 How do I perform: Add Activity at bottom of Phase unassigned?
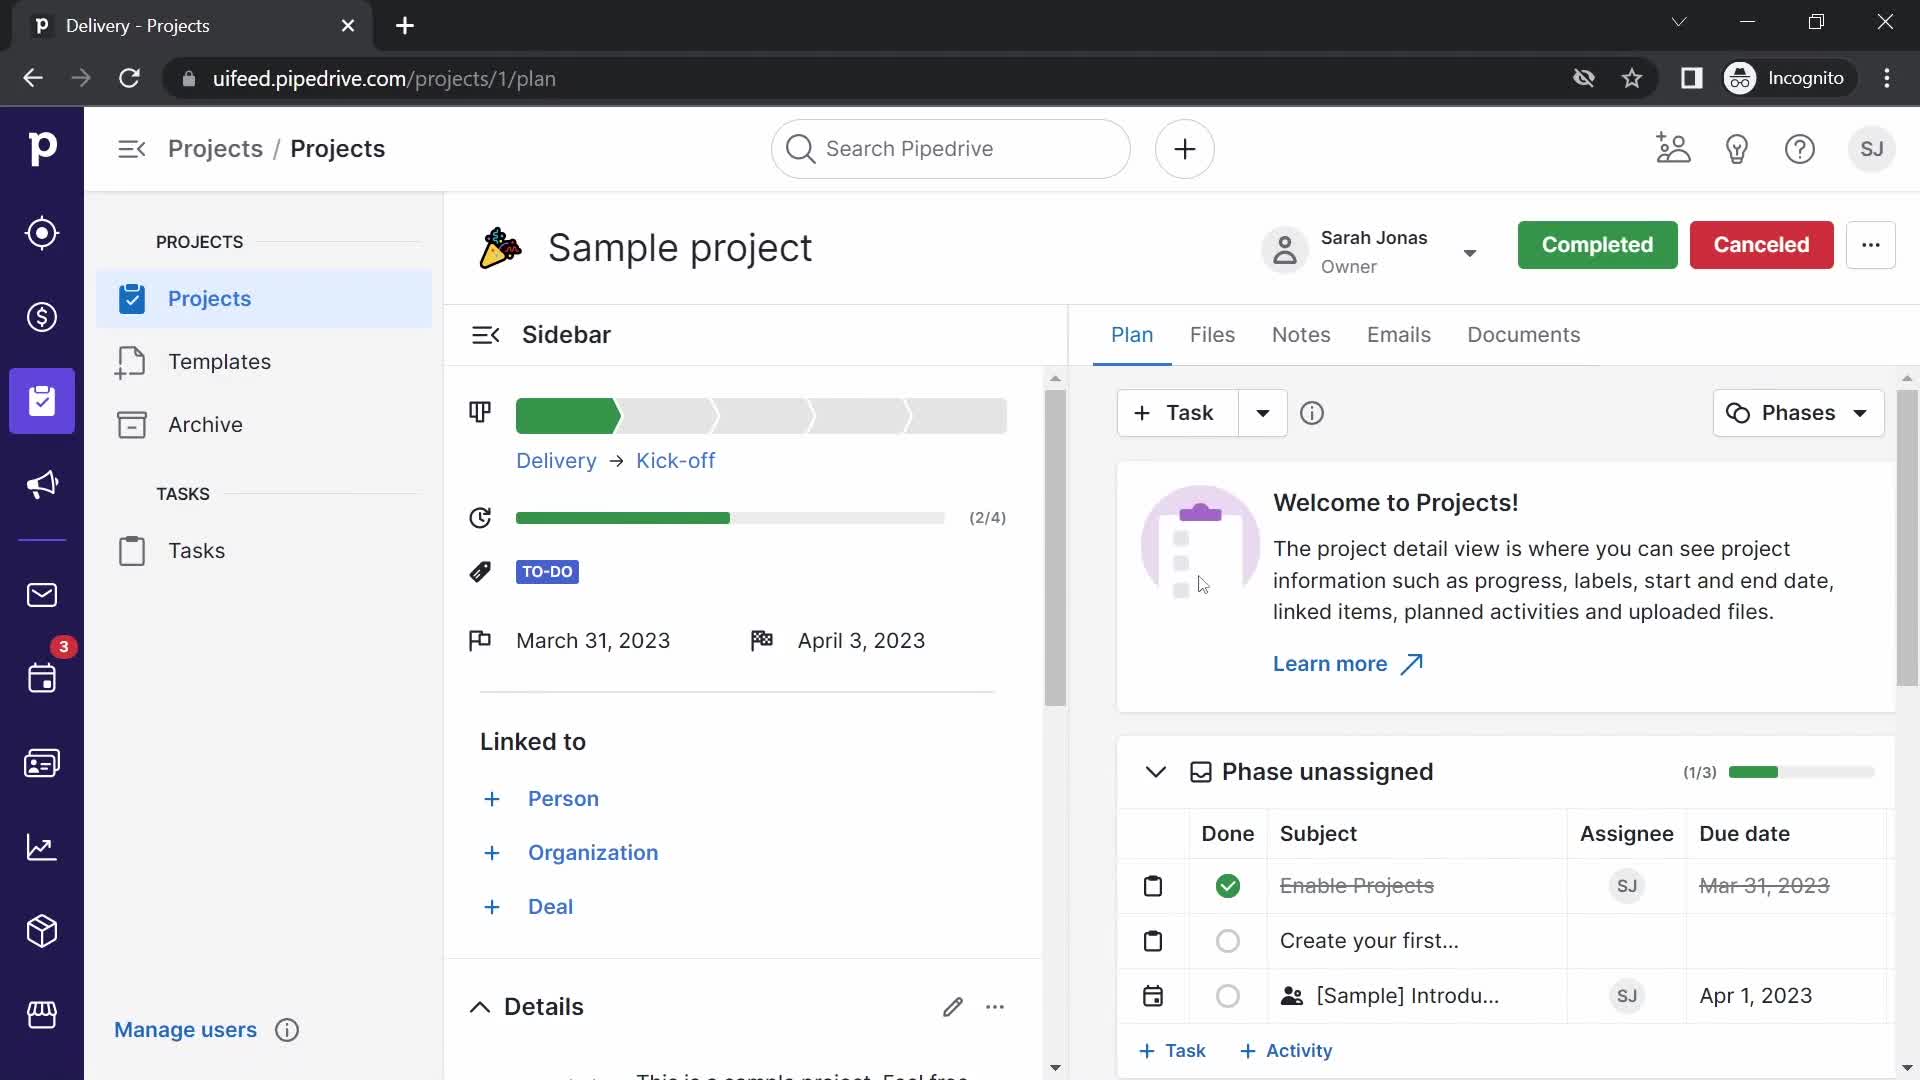click(1285, 1051)
